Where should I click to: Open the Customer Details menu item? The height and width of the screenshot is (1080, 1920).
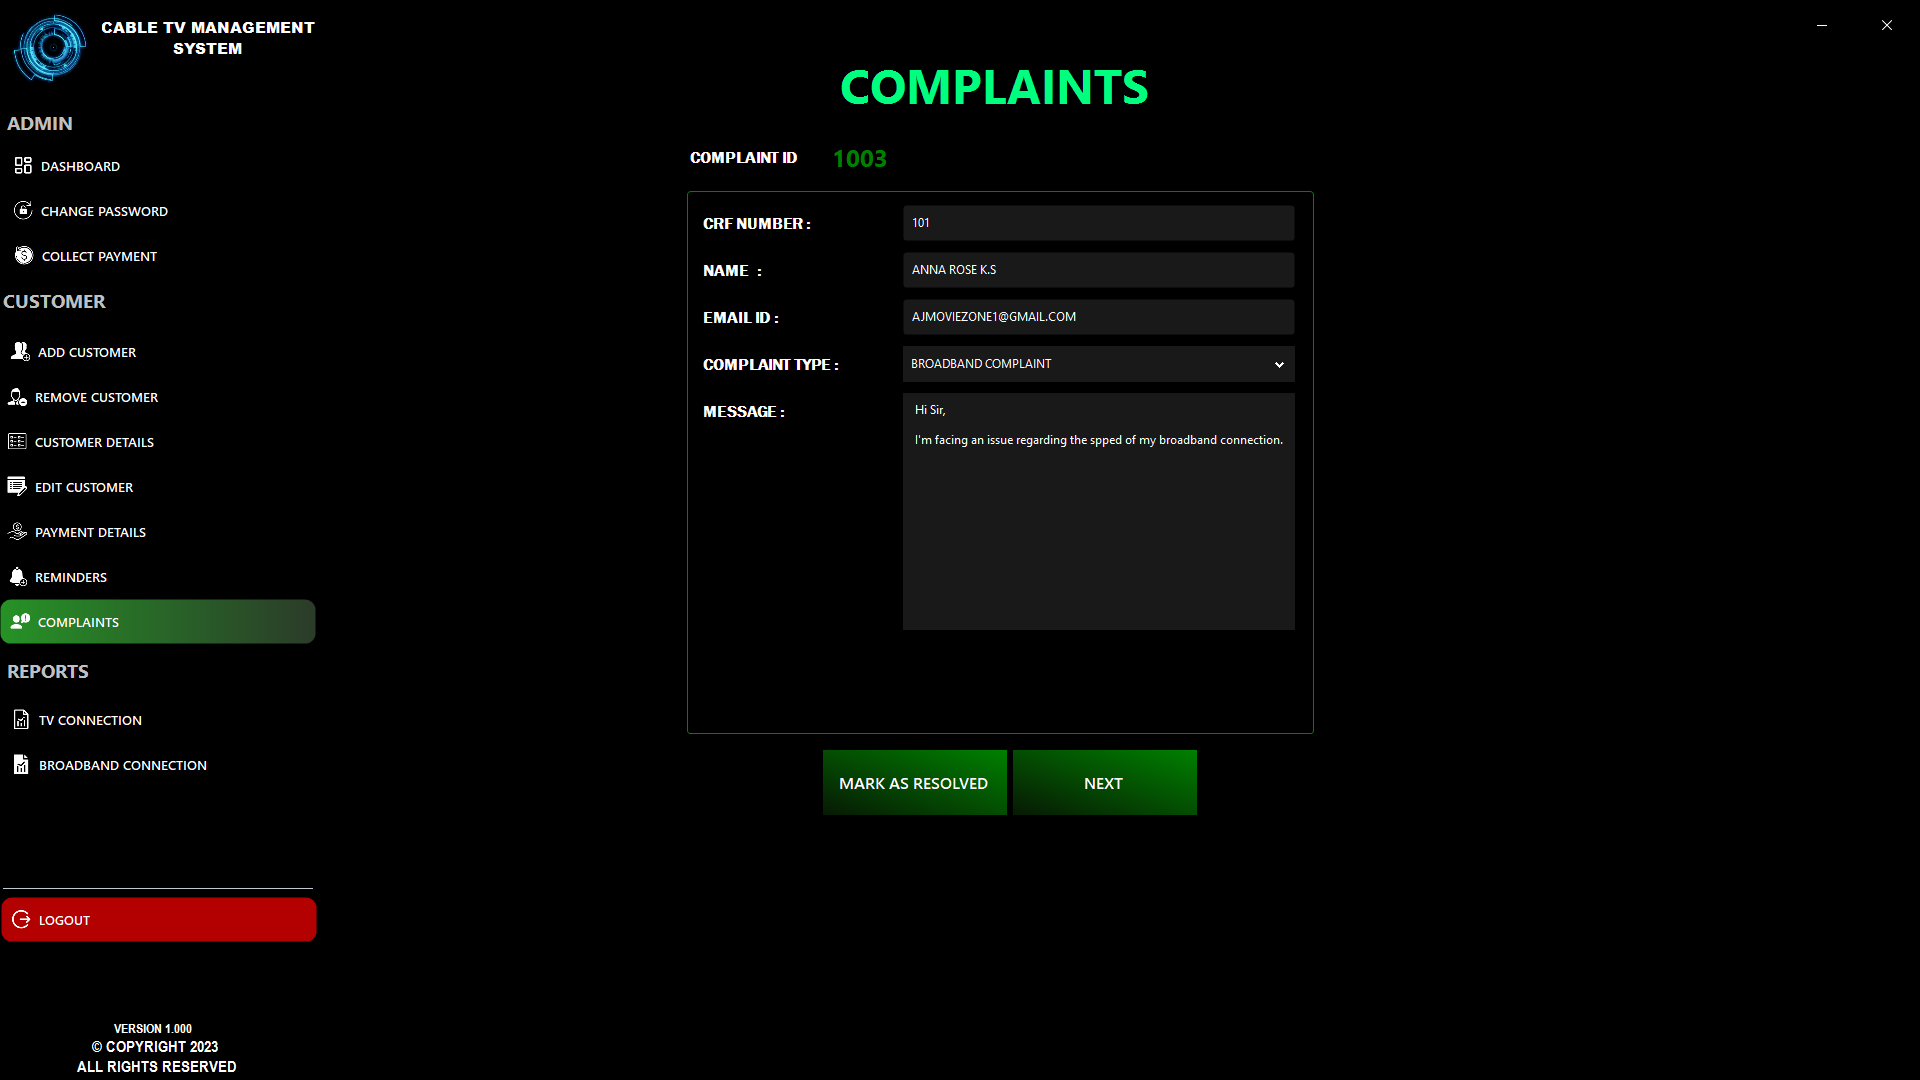click(94, 442)
